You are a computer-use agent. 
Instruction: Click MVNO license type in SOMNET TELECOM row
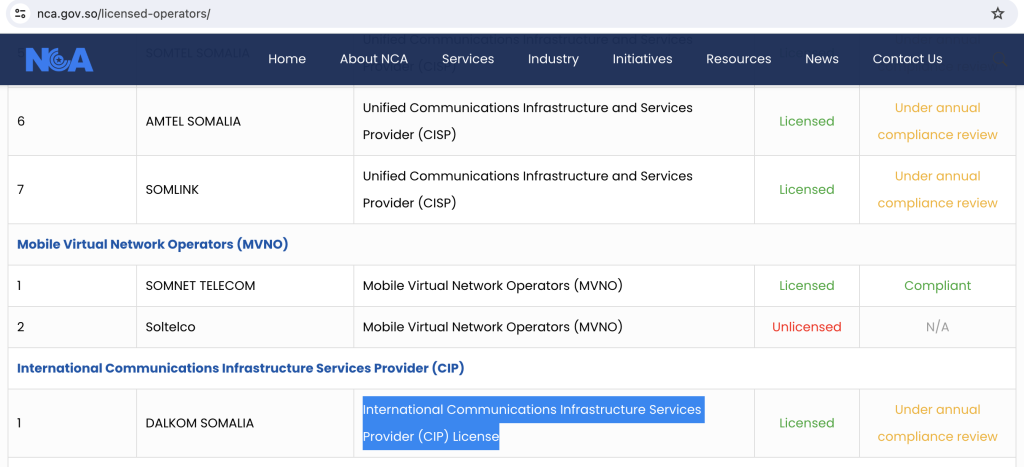[x=492, y=285]
